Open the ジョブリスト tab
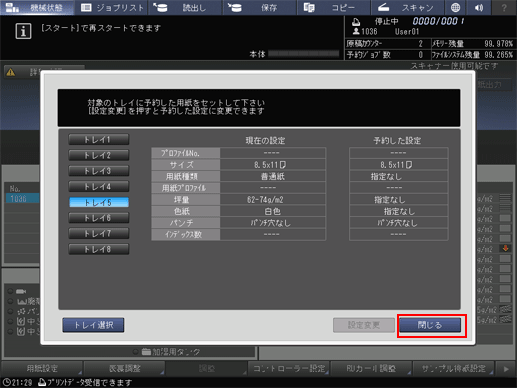Viewport: 517px width, 388px height. coord(111,7)
